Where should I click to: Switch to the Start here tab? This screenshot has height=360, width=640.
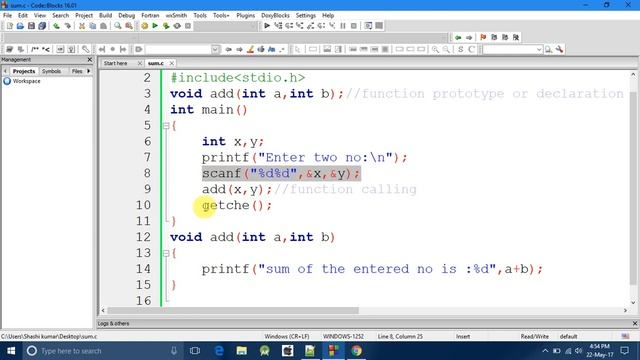[116, 63]
